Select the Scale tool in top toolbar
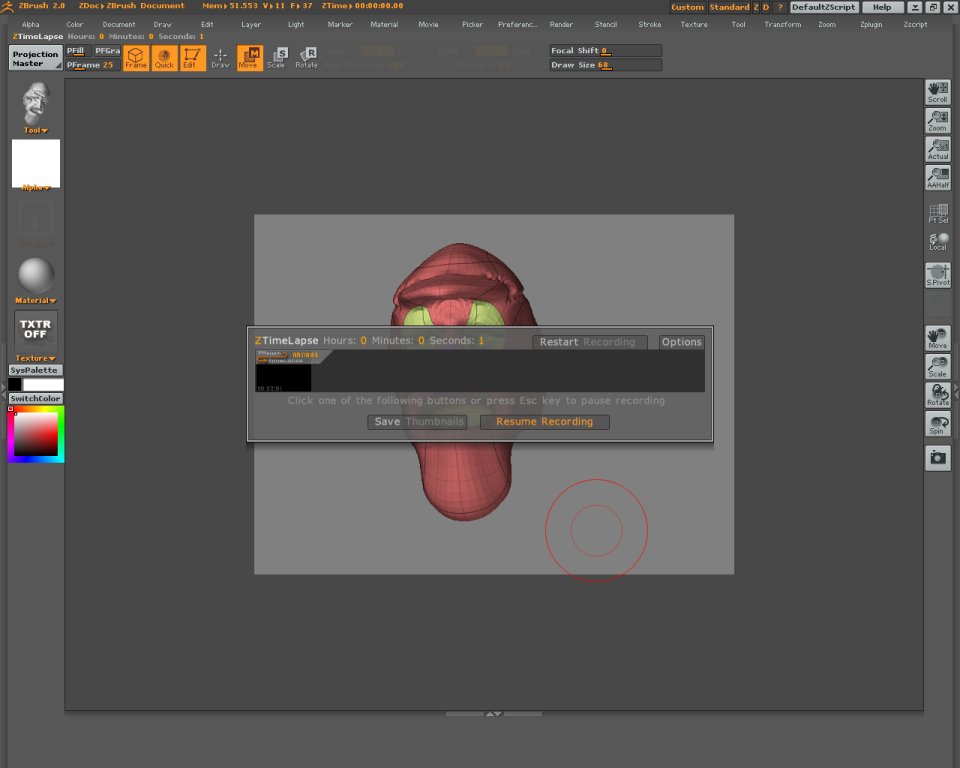Screen dimensions: 960x768 [277, 58]
